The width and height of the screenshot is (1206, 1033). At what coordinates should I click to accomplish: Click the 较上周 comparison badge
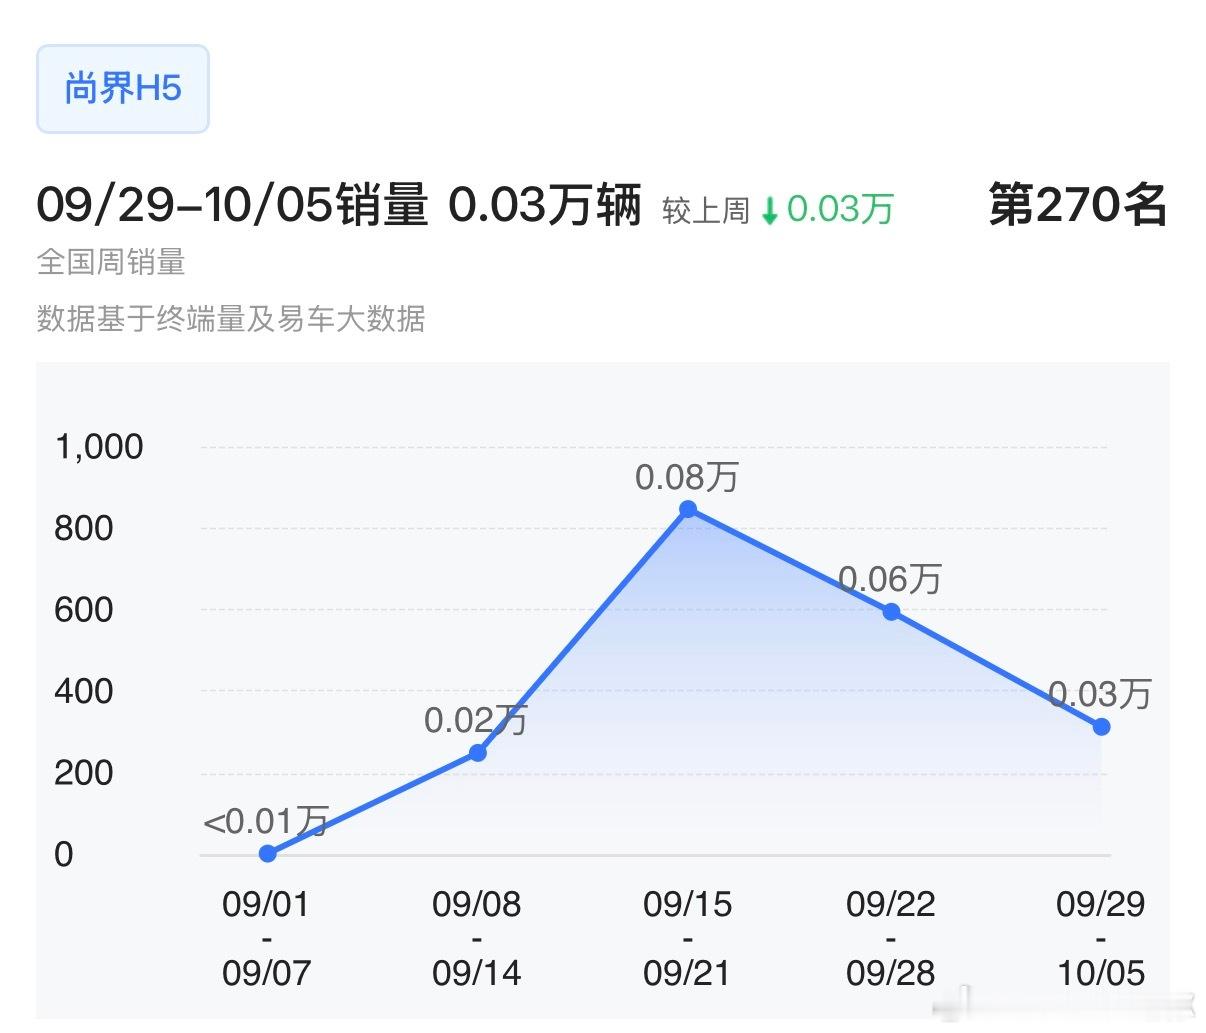tap(706, 210)
